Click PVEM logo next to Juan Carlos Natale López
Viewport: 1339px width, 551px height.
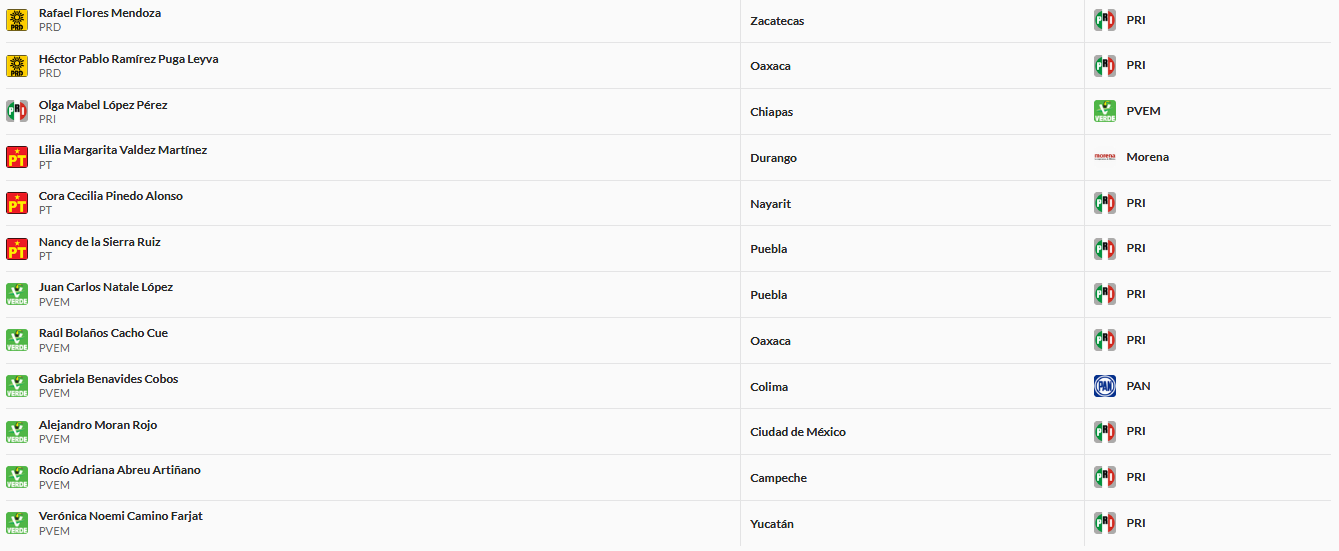click(x=17, y=294)
